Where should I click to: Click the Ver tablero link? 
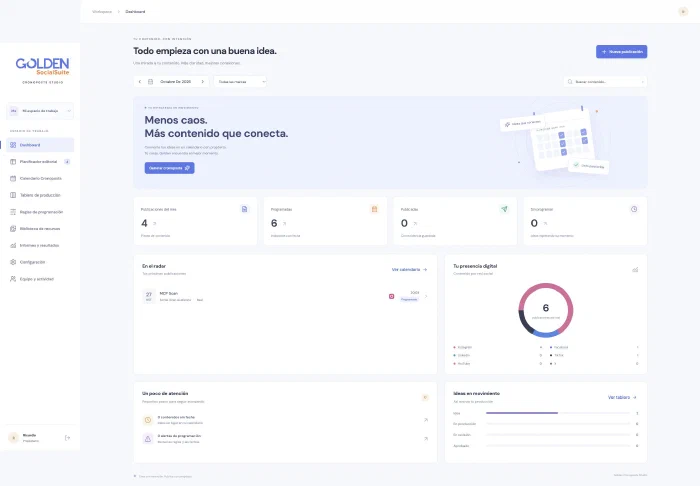click(622, 397)
